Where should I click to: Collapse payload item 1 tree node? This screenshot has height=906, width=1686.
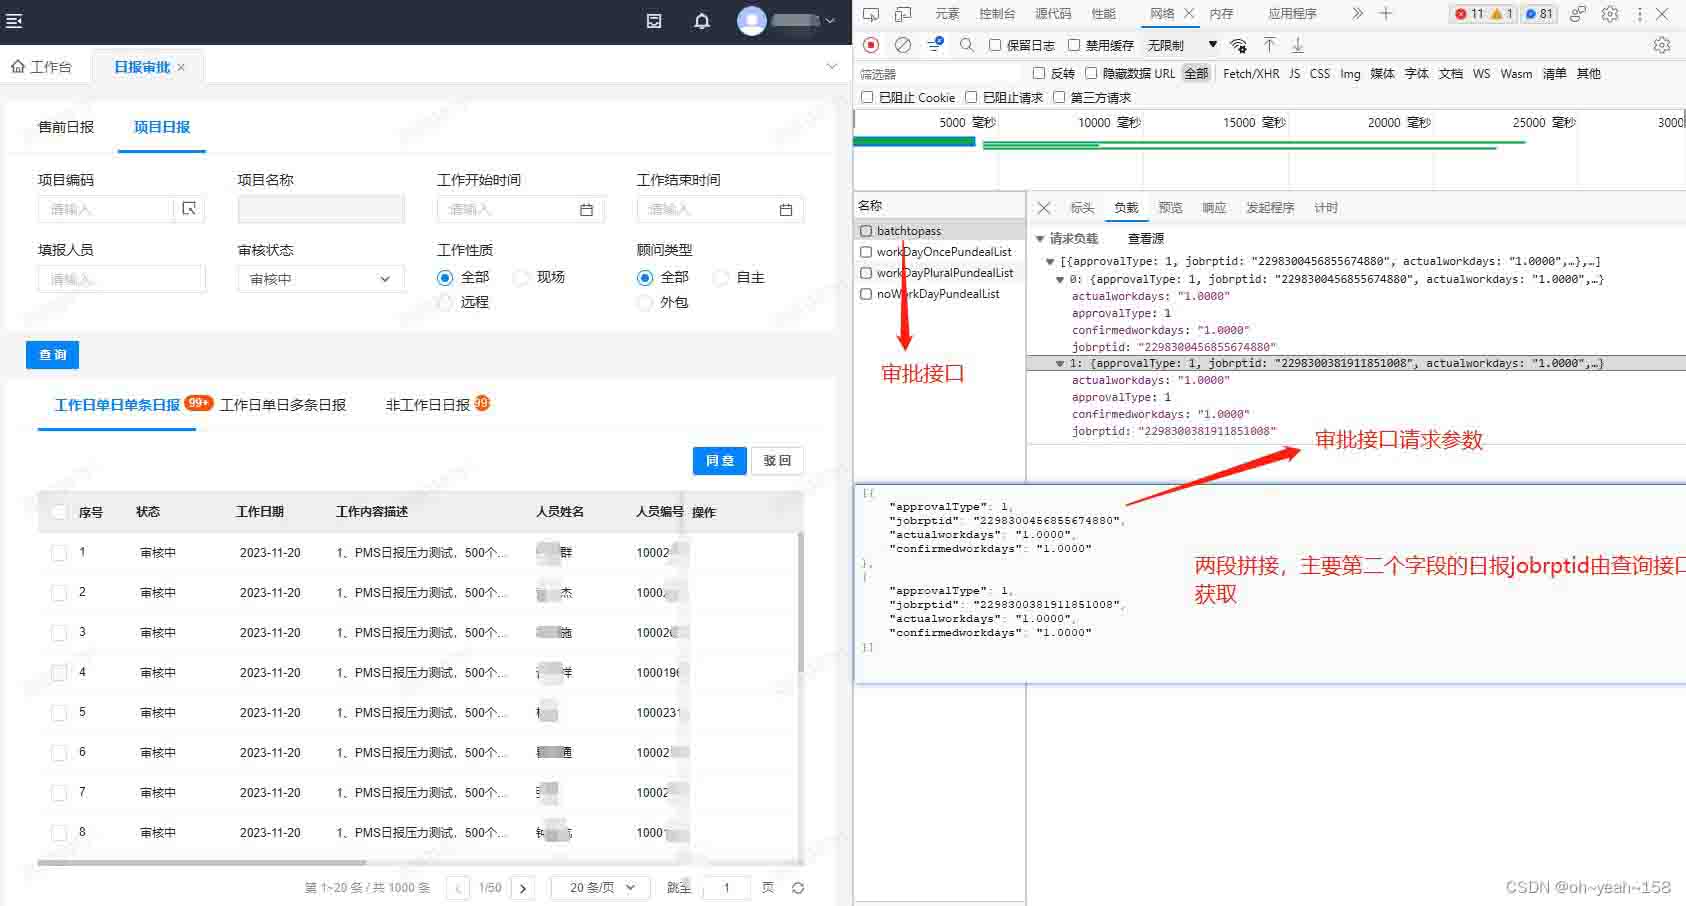point(1060,364)
